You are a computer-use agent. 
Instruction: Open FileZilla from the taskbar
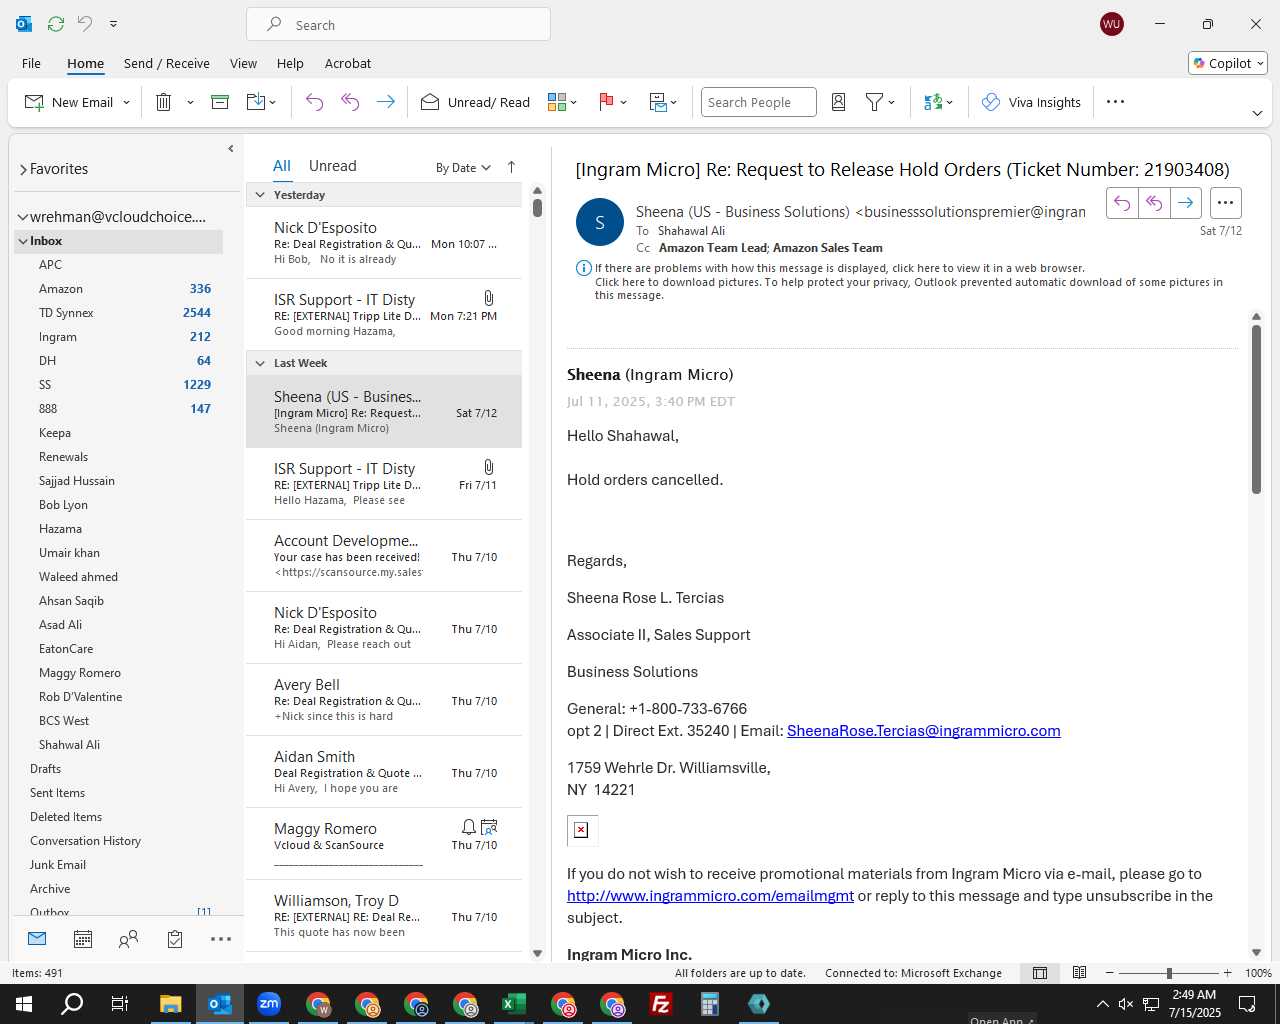click(661, 1004)
